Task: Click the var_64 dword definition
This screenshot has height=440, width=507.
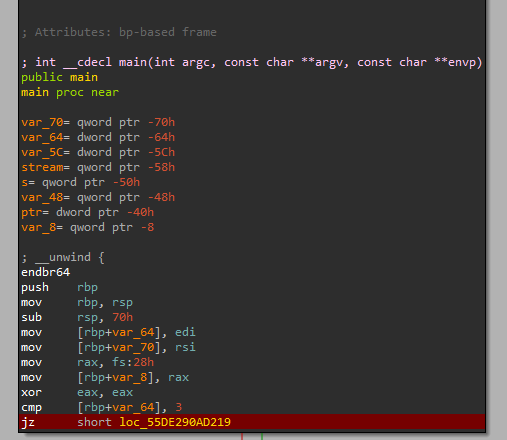Action: point(98,137)
